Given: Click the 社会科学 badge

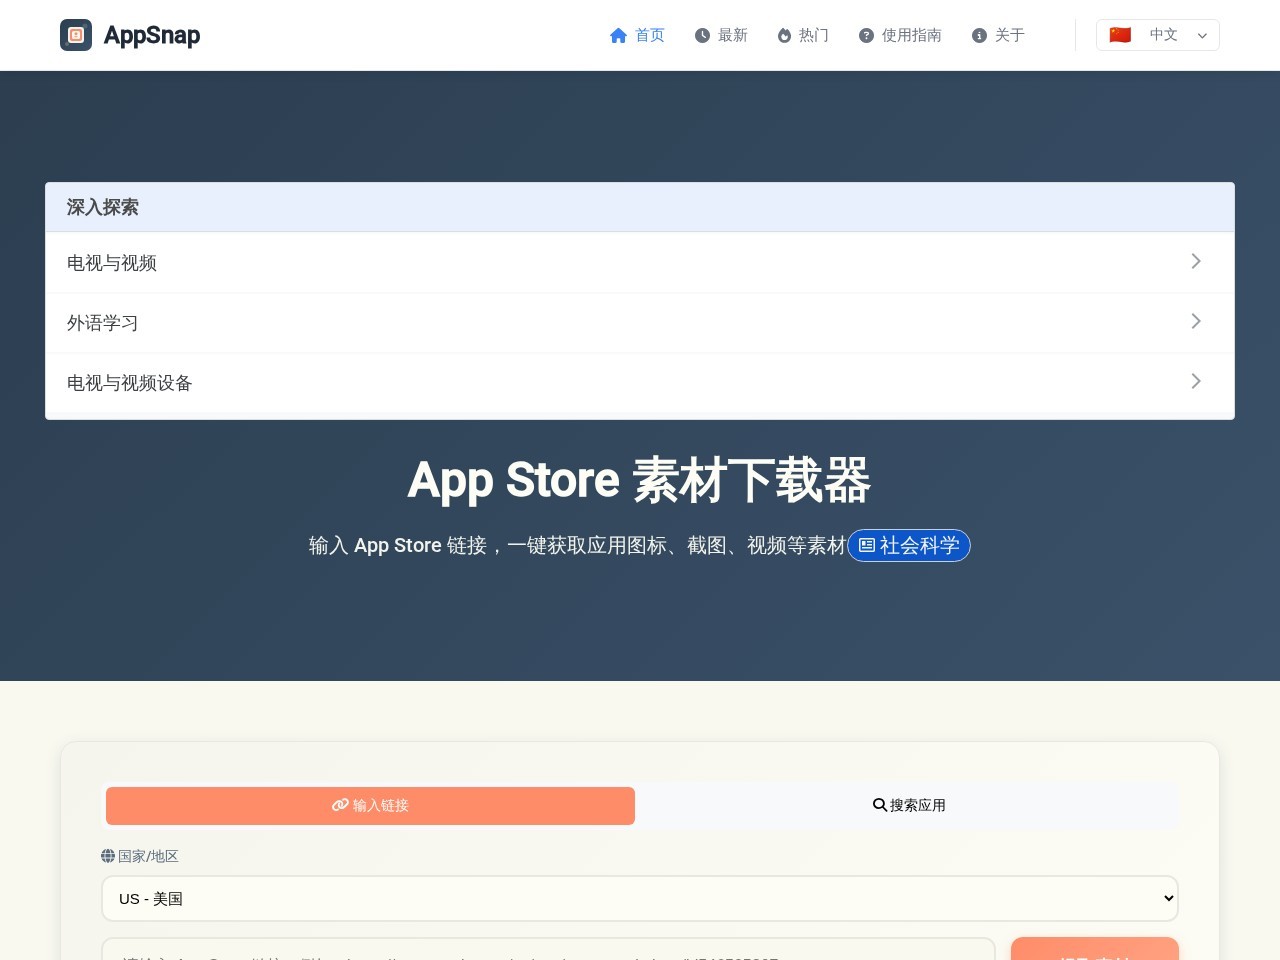Looking at the screenshot, I should (x=909, y=545).
